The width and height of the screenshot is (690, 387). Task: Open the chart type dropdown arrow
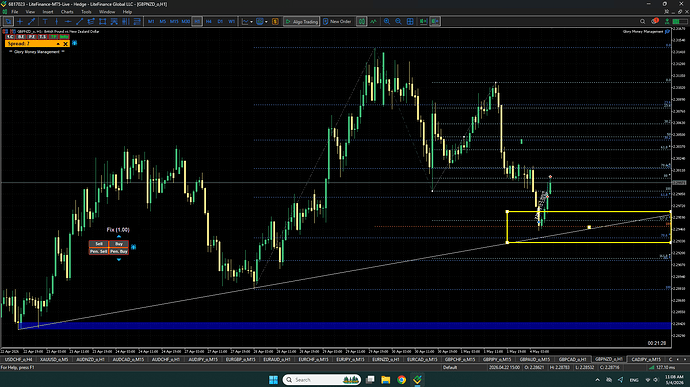point(251,22)
